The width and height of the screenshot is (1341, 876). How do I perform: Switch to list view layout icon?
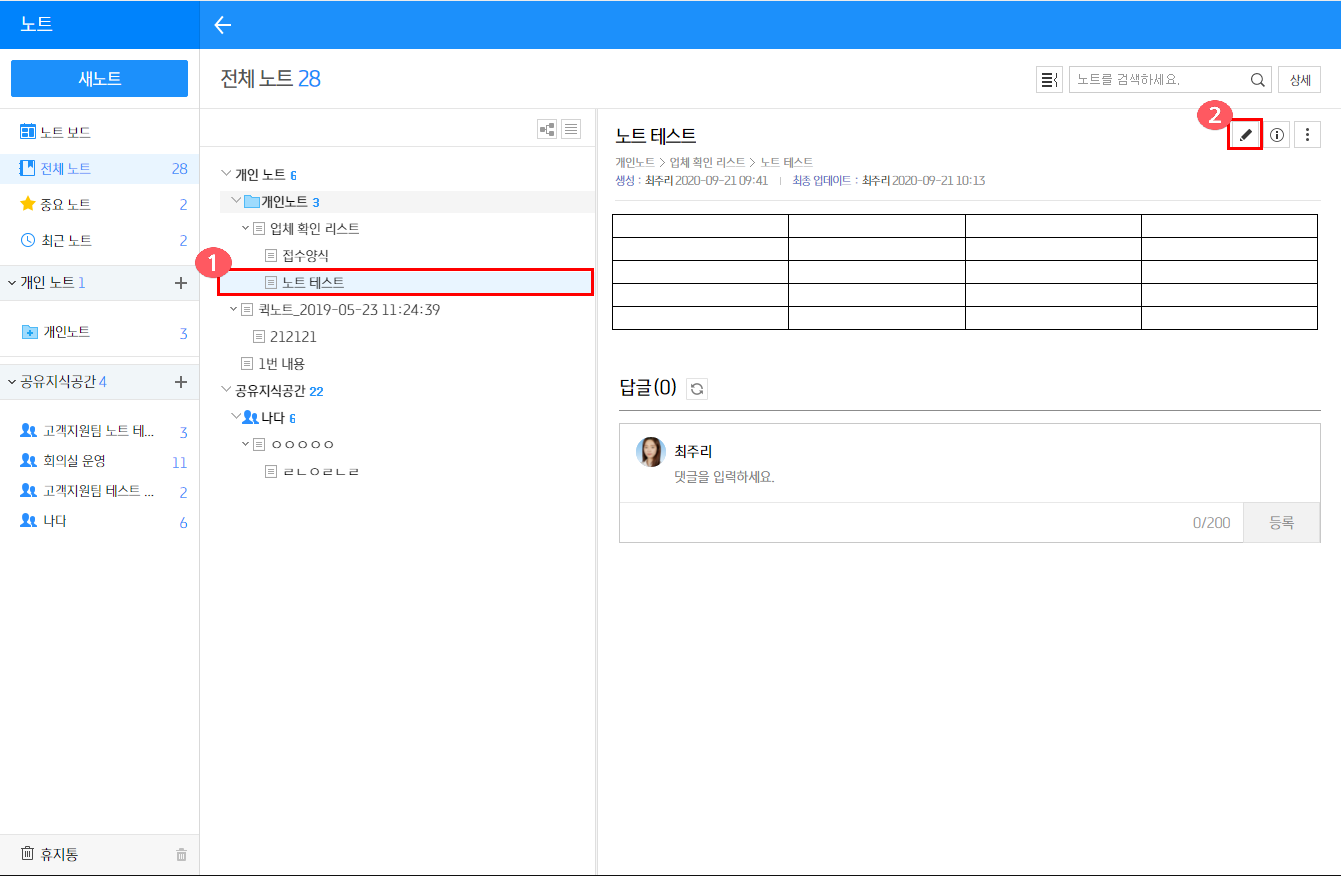(571, 129)
